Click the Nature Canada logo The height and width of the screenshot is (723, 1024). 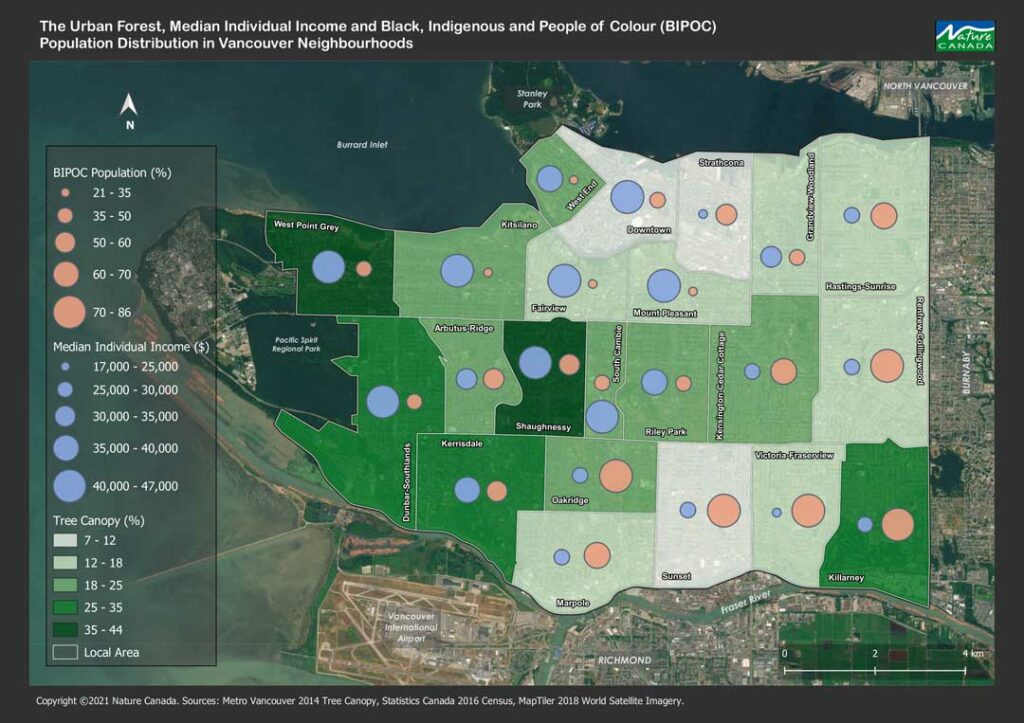(x=965, y=36)
